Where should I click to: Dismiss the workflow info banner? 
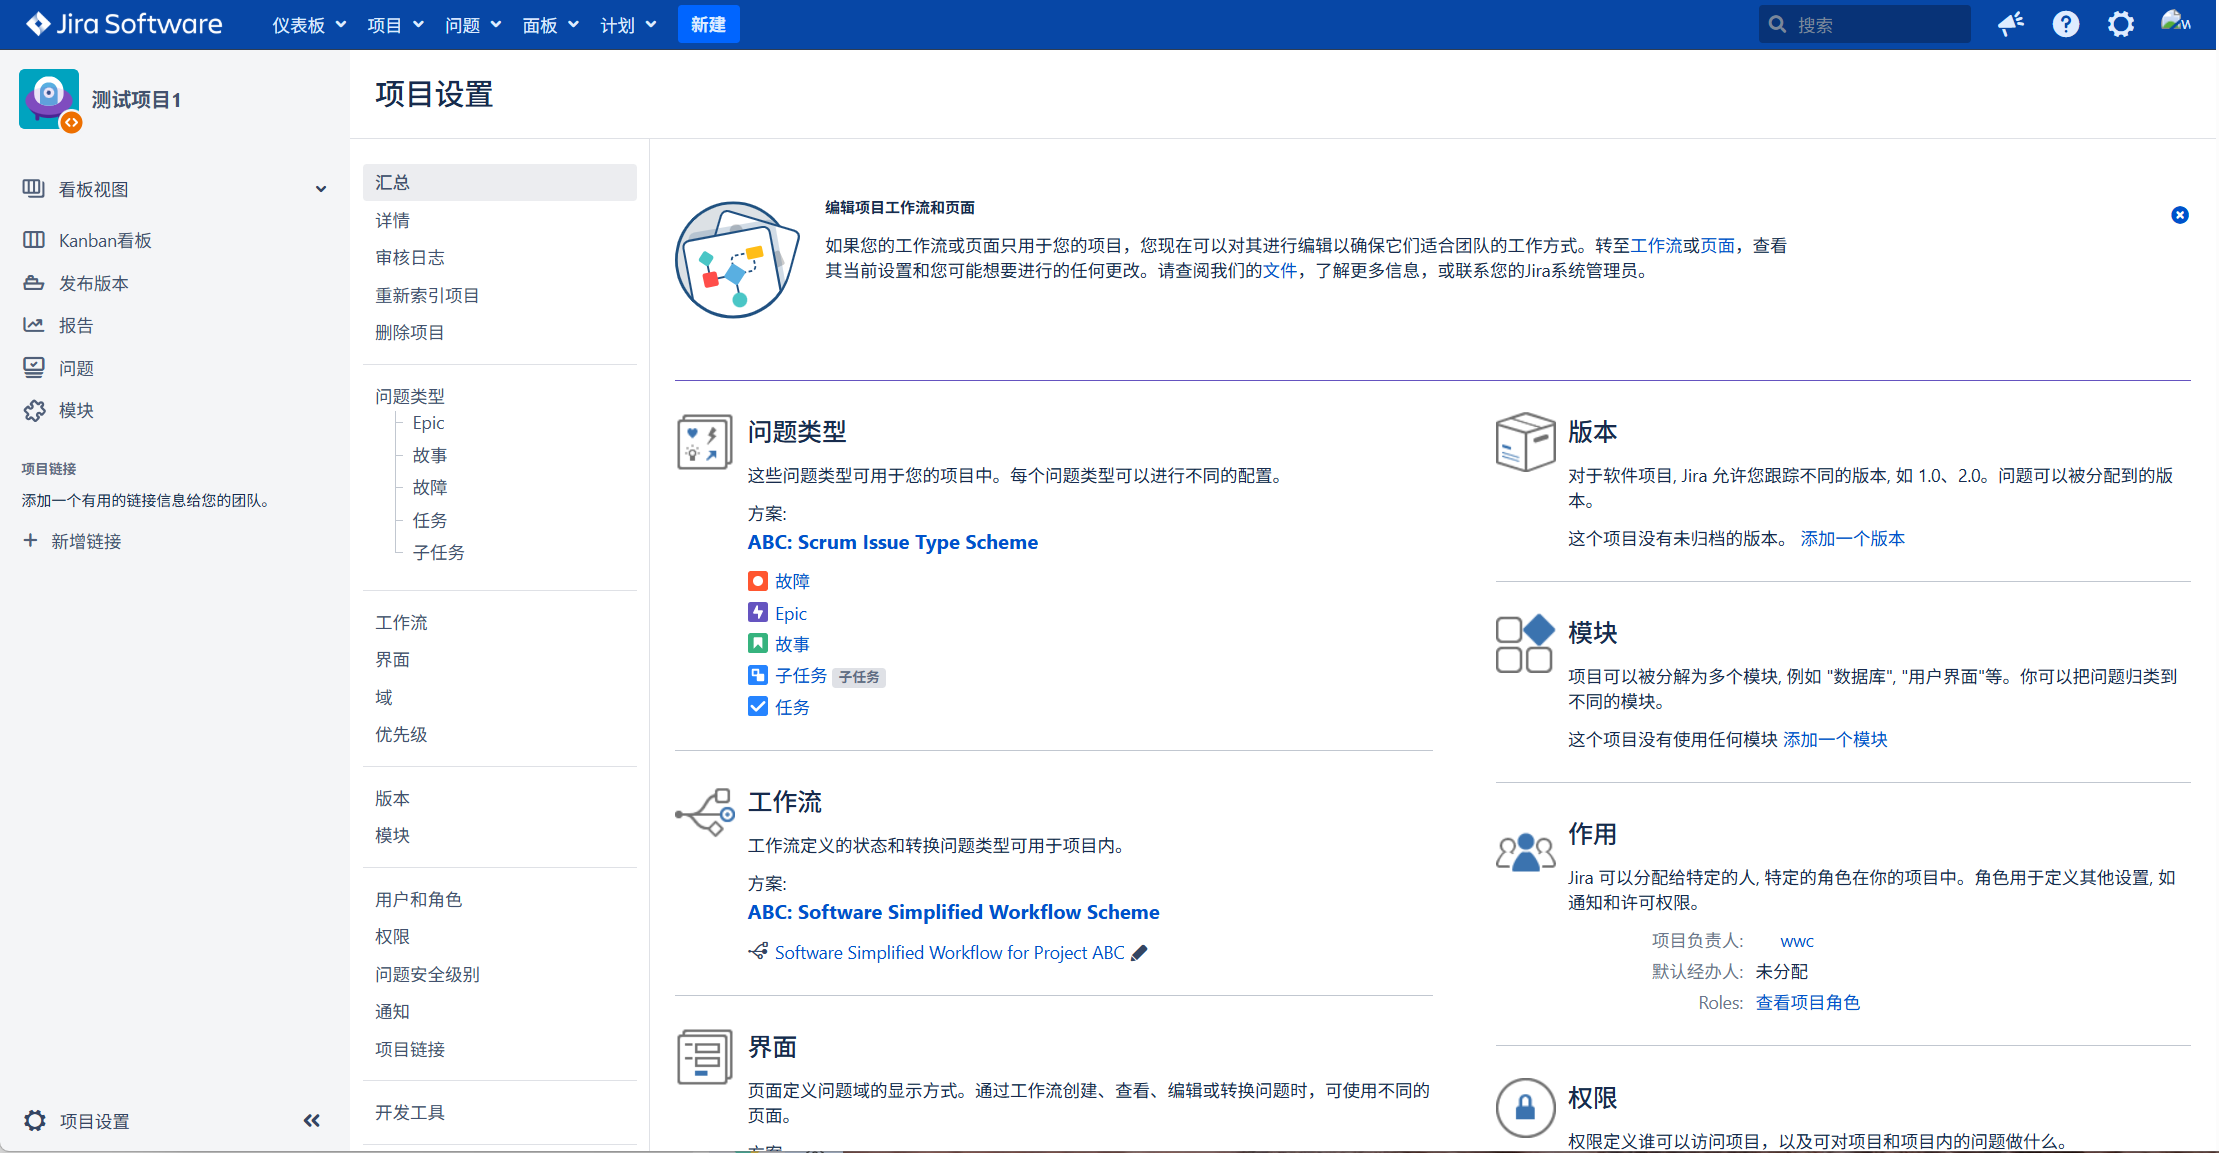tap(2179, 215)
